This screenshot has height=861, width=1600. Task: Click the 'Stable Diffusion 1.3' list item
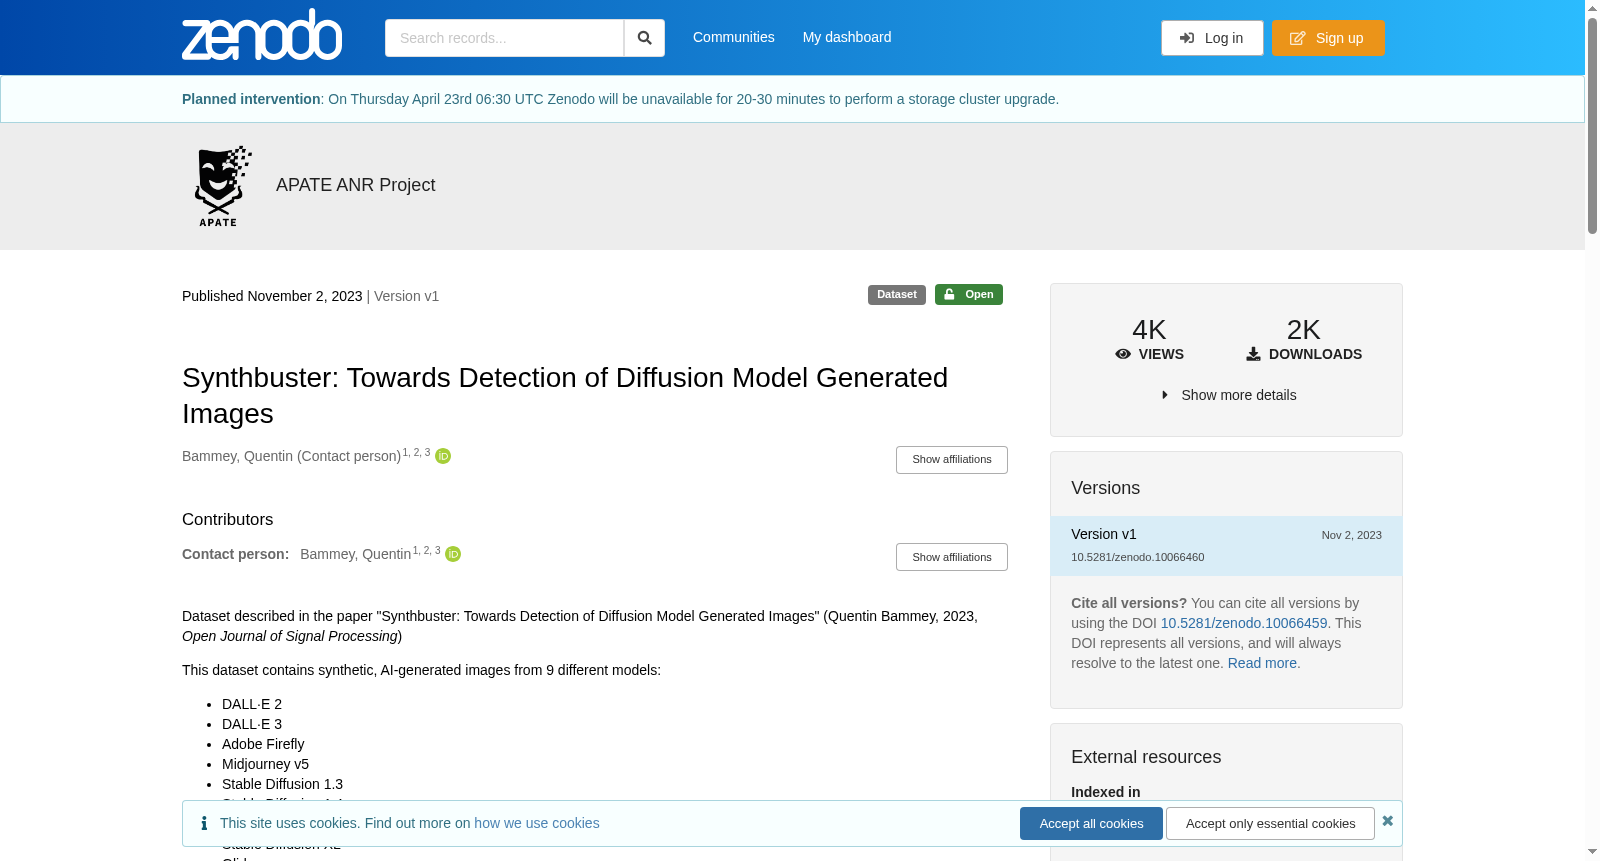coord(282,784)
